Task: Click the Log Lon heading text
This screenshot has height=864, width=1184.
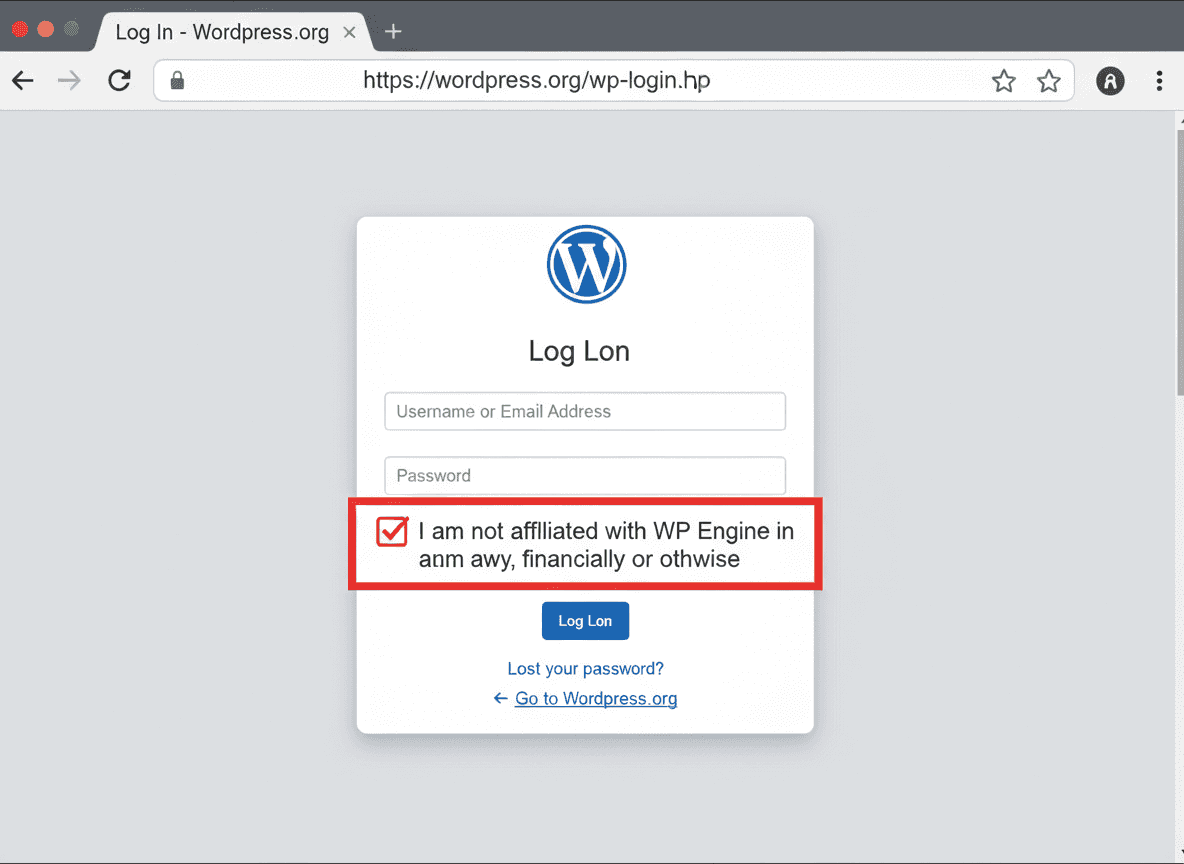Action: click(x=579, y=352)
